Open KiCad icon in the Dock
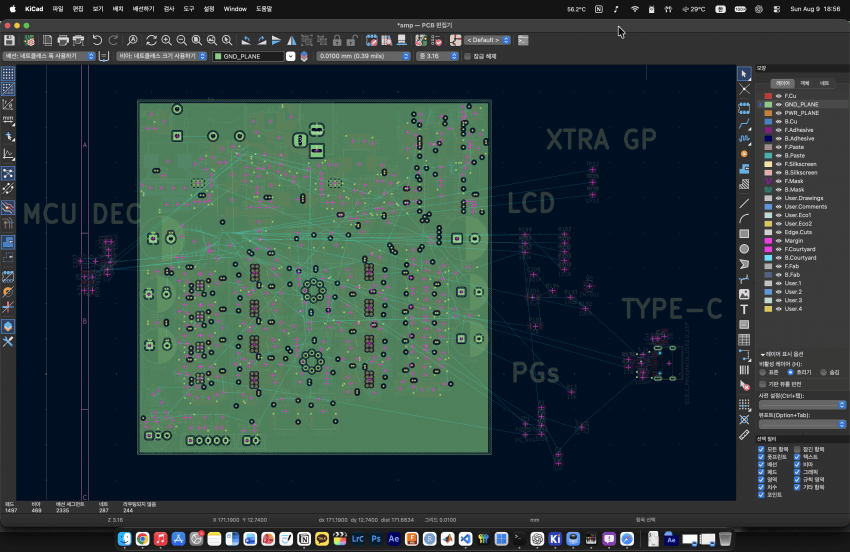 click(555, 538)
